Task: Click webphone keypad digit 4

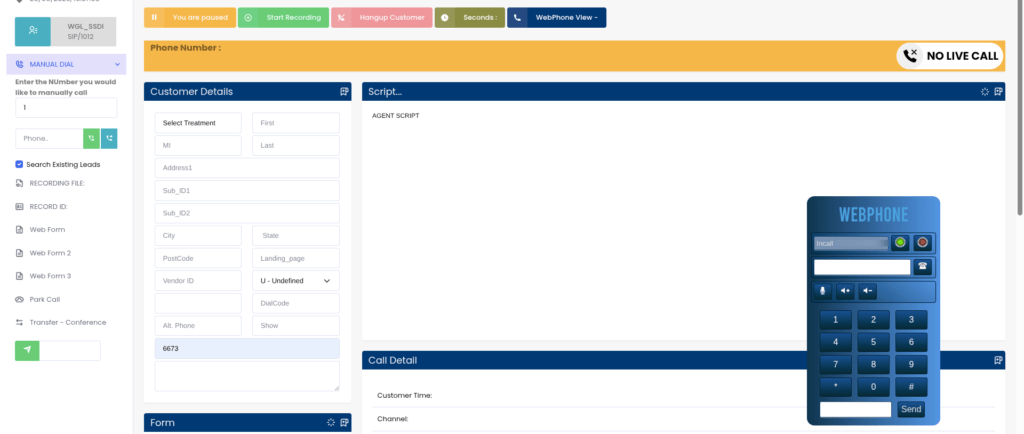Action: tap(835, 342)
